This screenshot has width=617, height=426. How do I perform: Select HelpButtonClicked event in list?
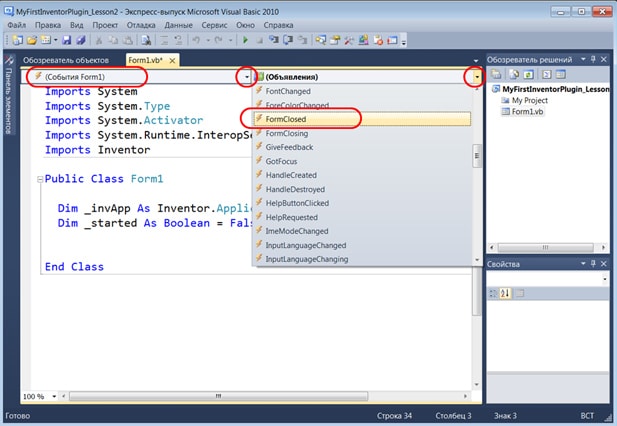(362, 203)
